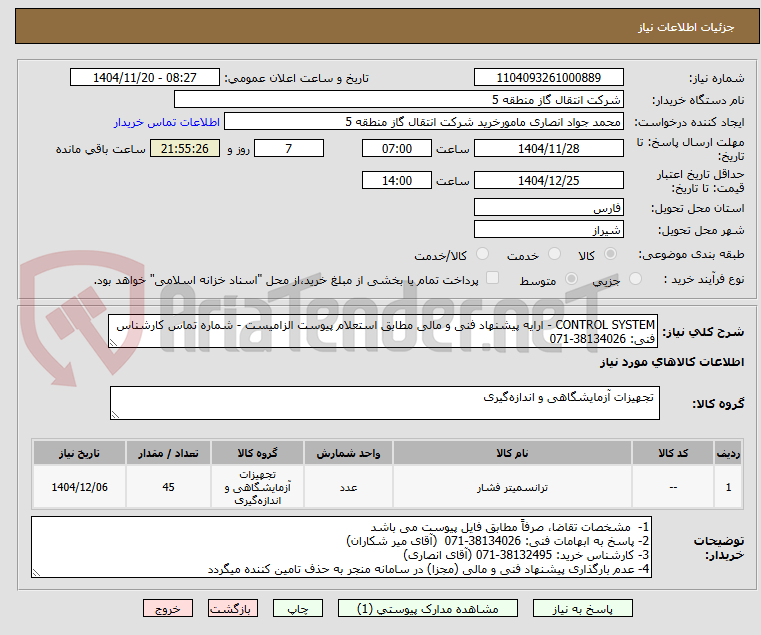Click the گروه کالا column header in table
The height and width of the screenshot is (635, 761).
pos(257,453)
